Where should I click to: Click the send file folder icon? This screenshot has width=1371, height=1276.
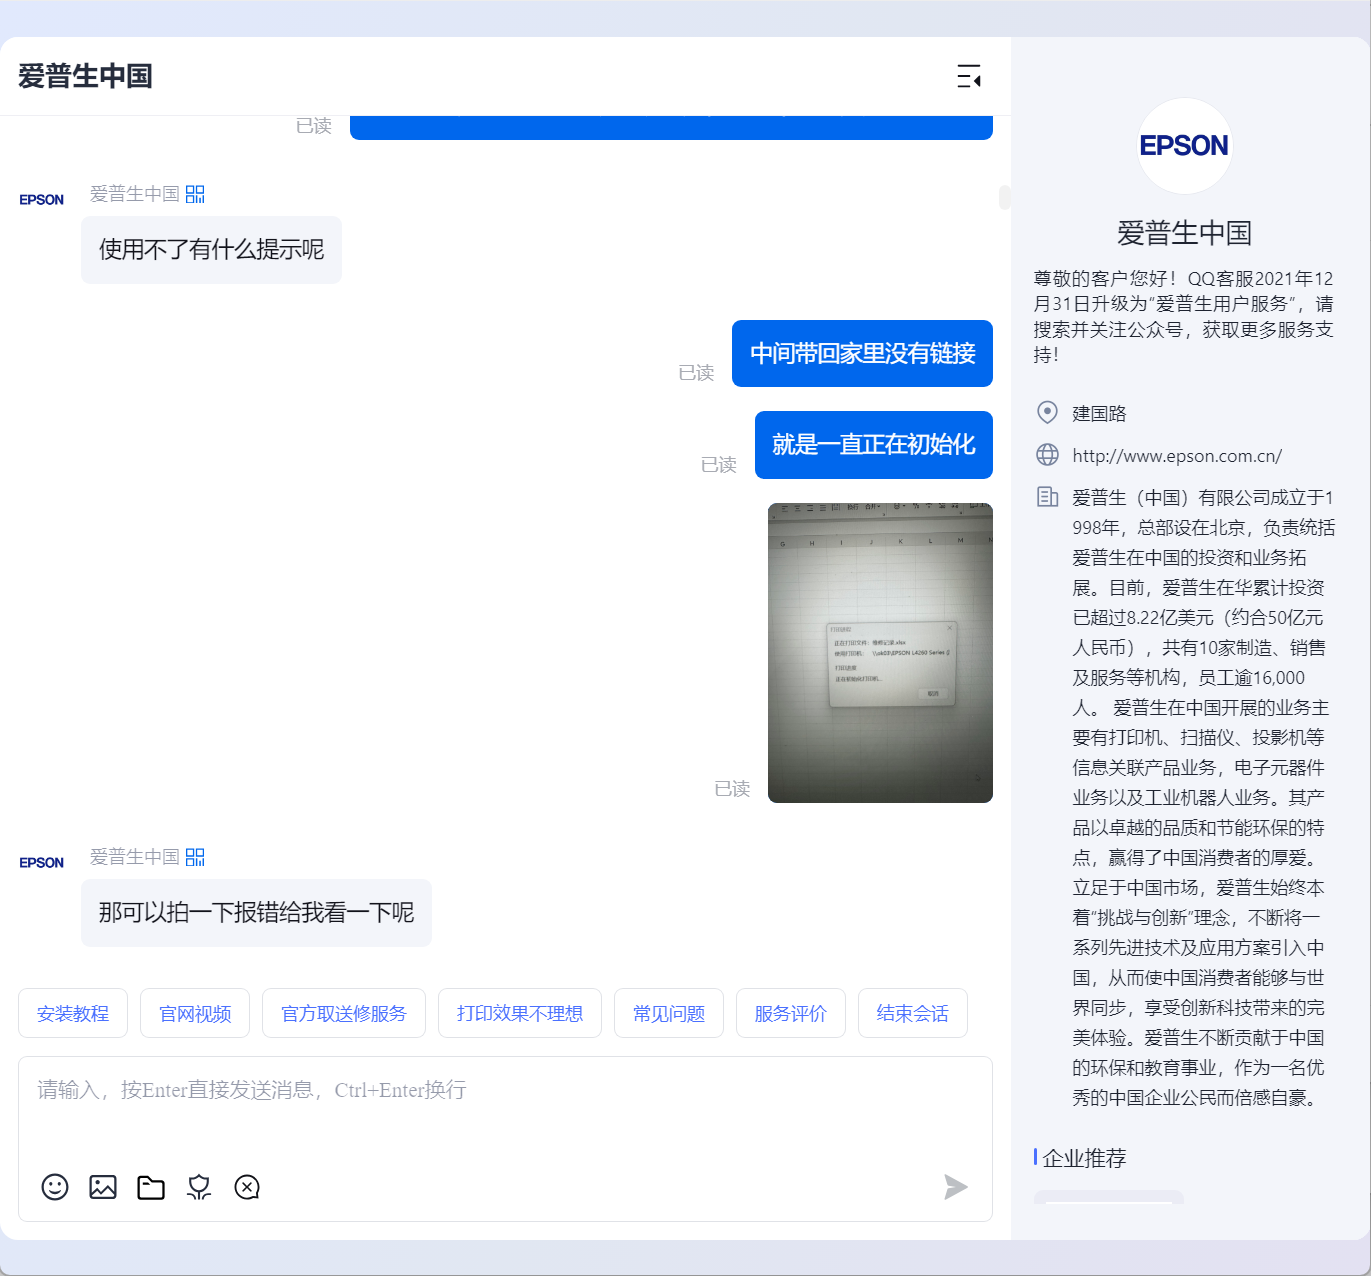point(151,1187)
